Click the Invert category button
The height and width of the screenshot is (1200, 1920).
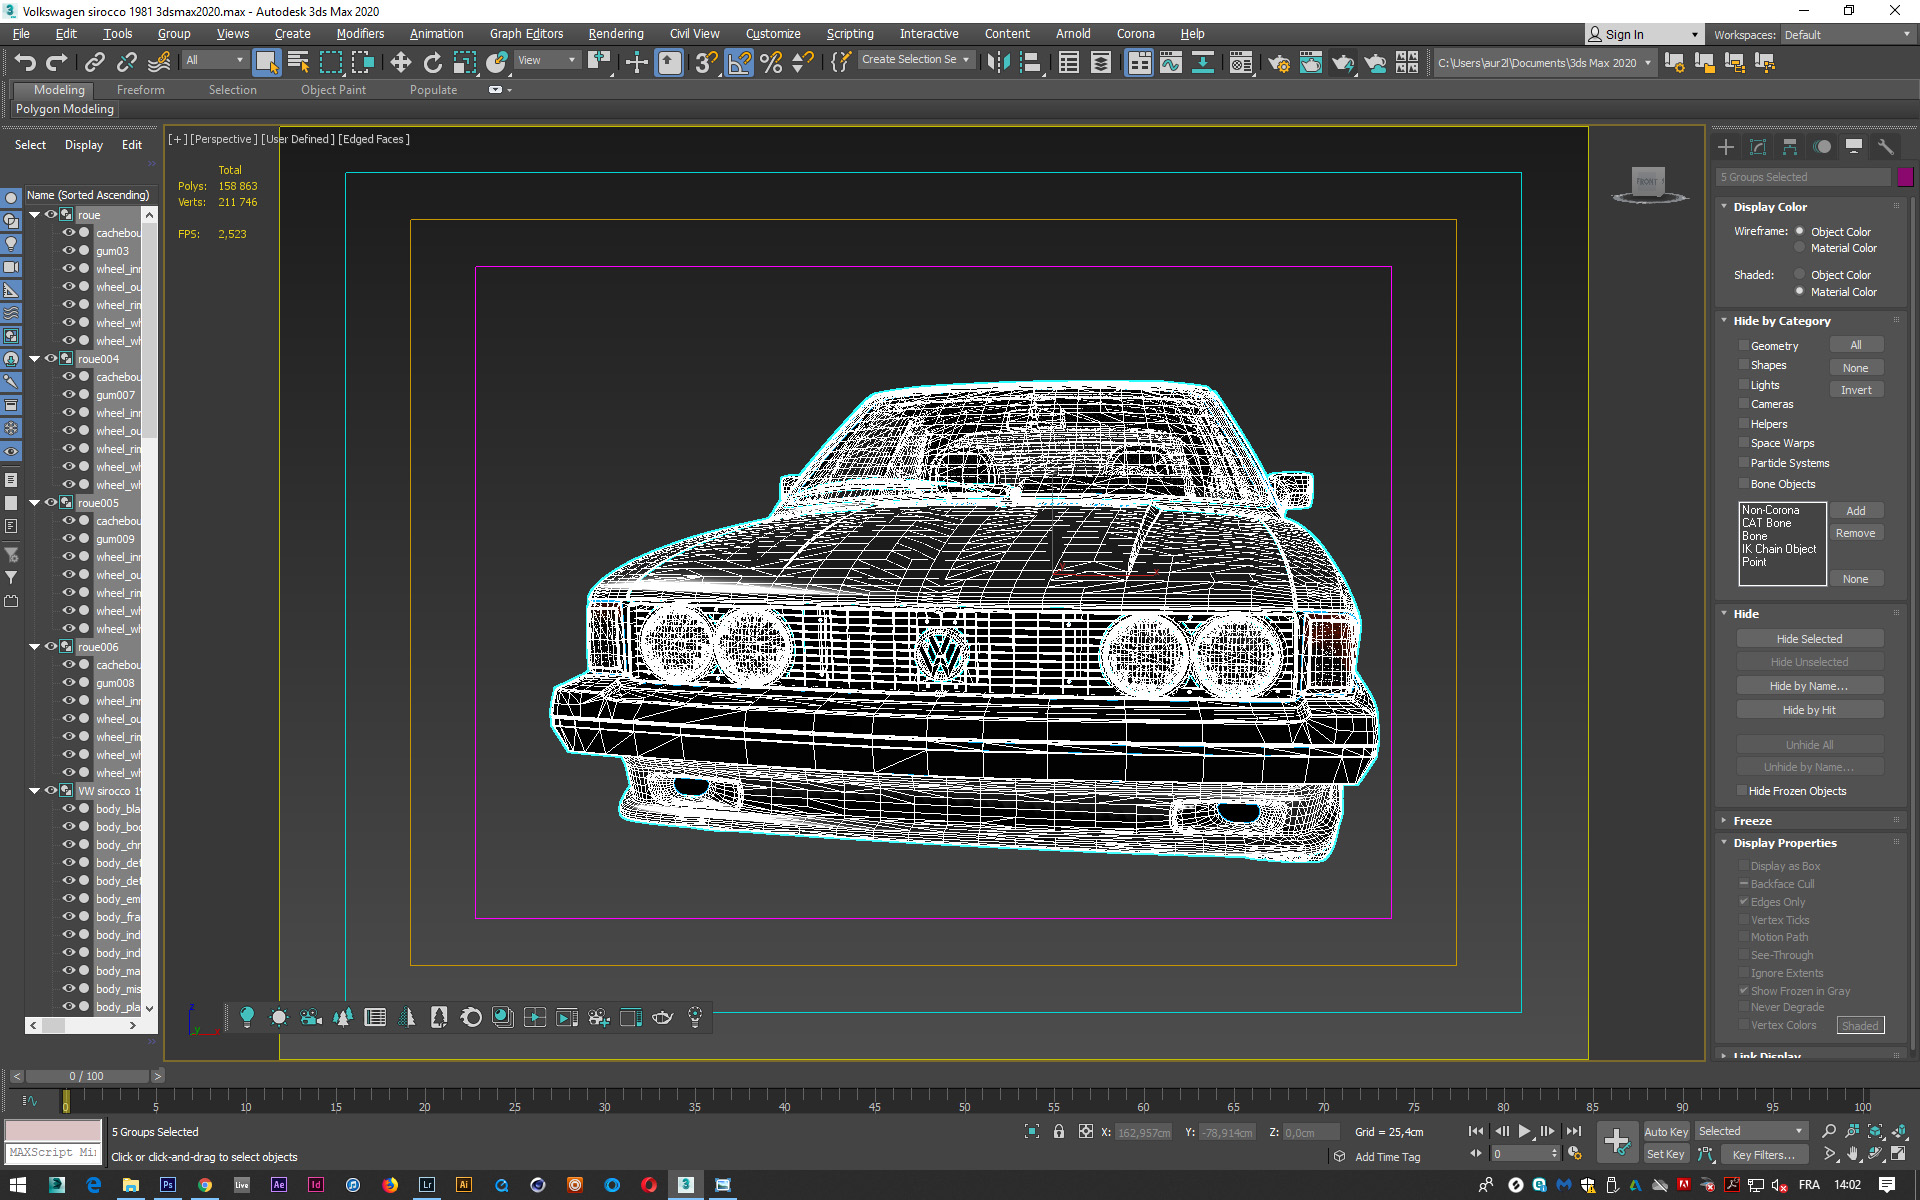click(1856, 390)
